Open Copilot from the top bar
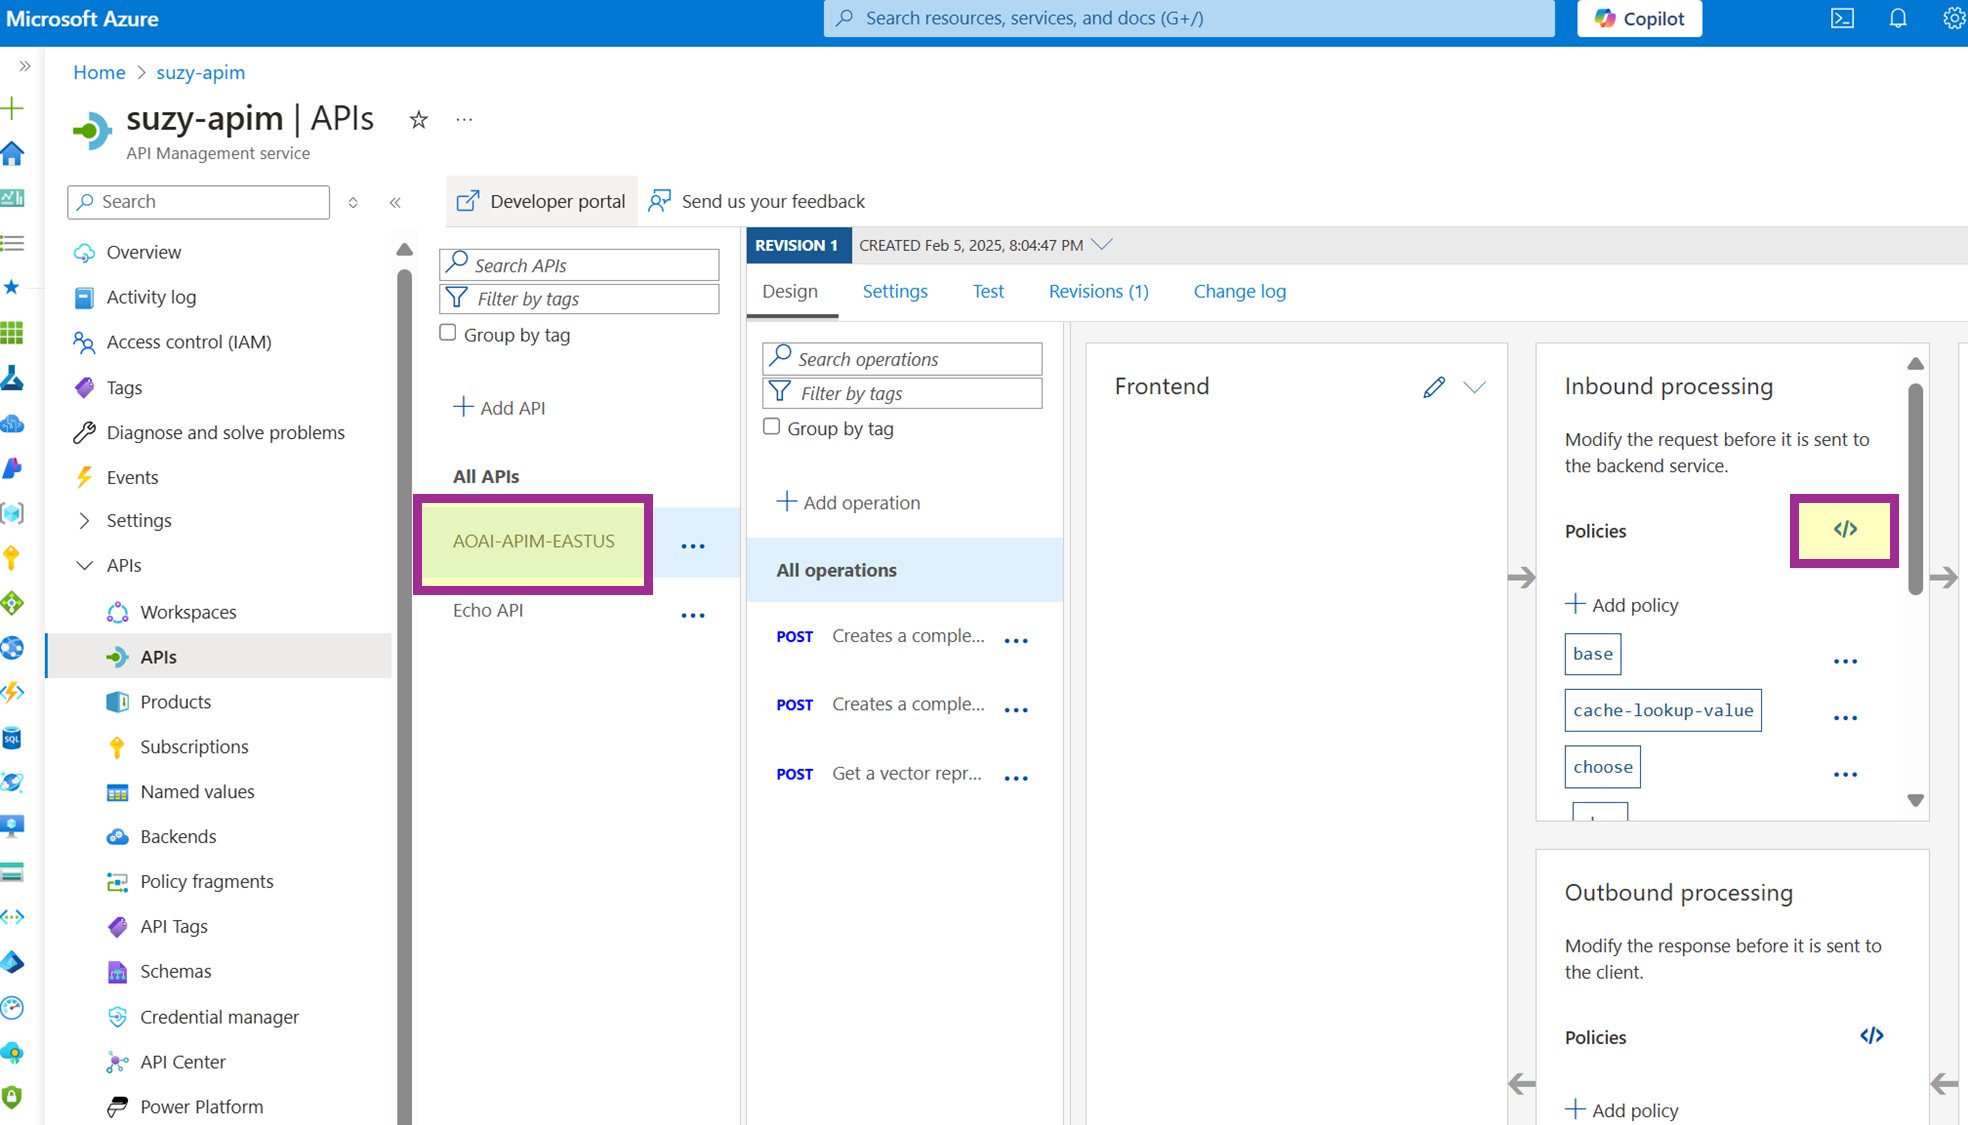 (1639, 18)
